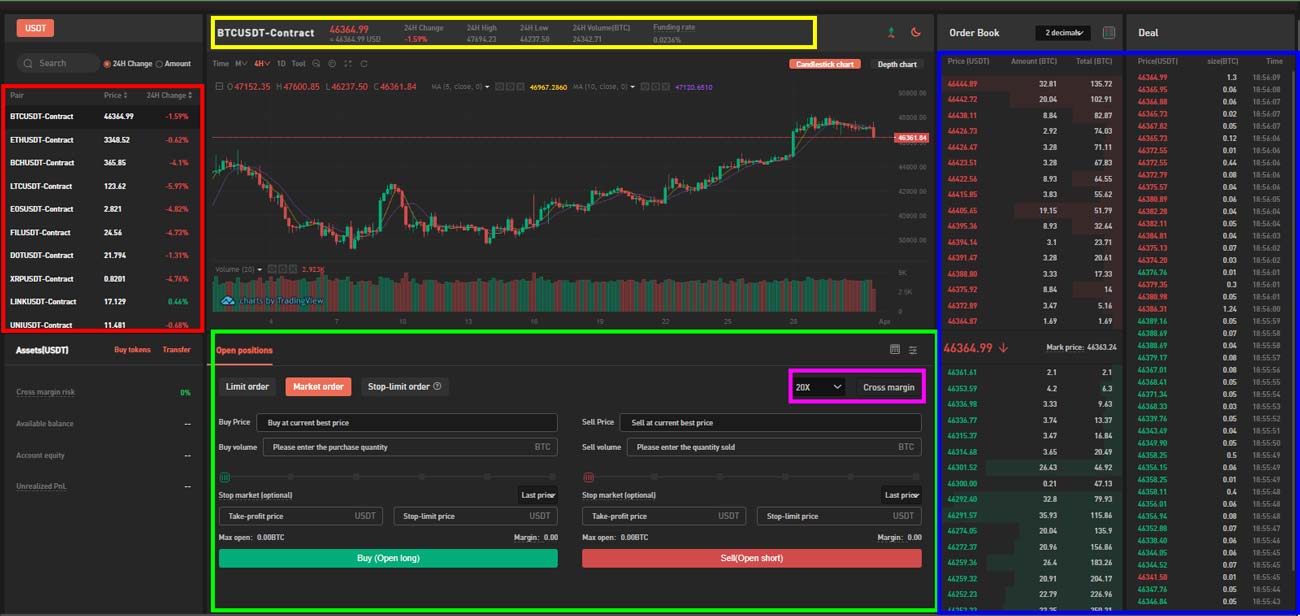
Task: Select the EOSUSDT-Contract pair
Action: pyautogui.click(x=102, y=209)
